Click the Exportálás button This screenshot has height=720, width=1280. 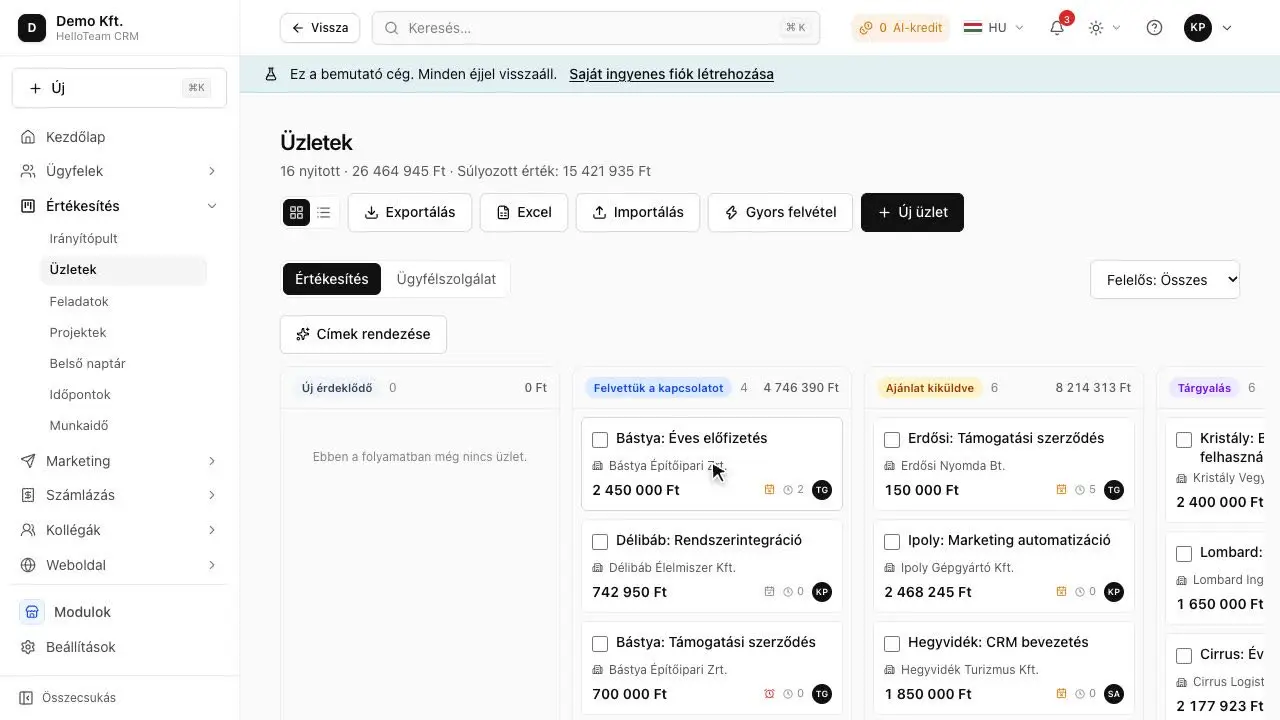[x=410, y=212]
